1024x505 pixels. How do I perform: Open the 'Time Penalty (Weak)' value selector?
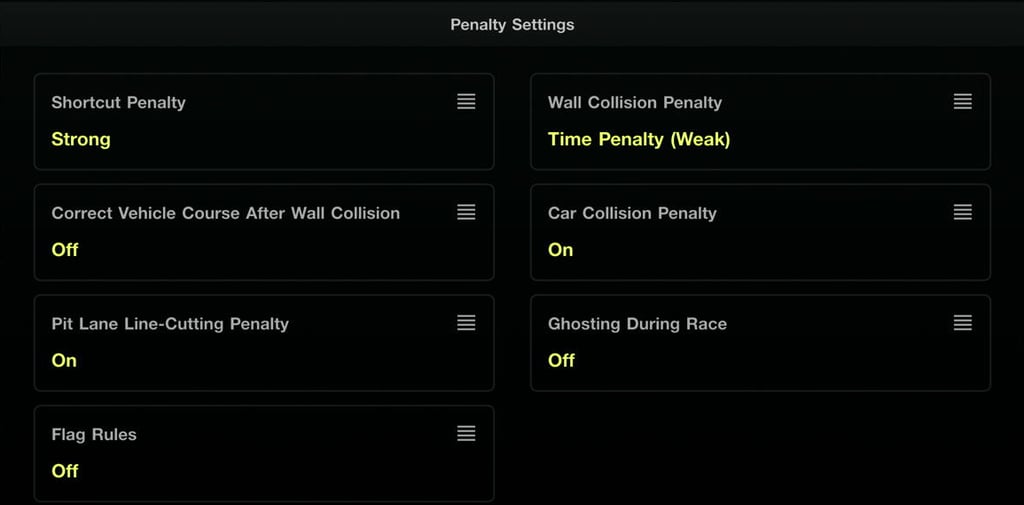coord(639,139)
